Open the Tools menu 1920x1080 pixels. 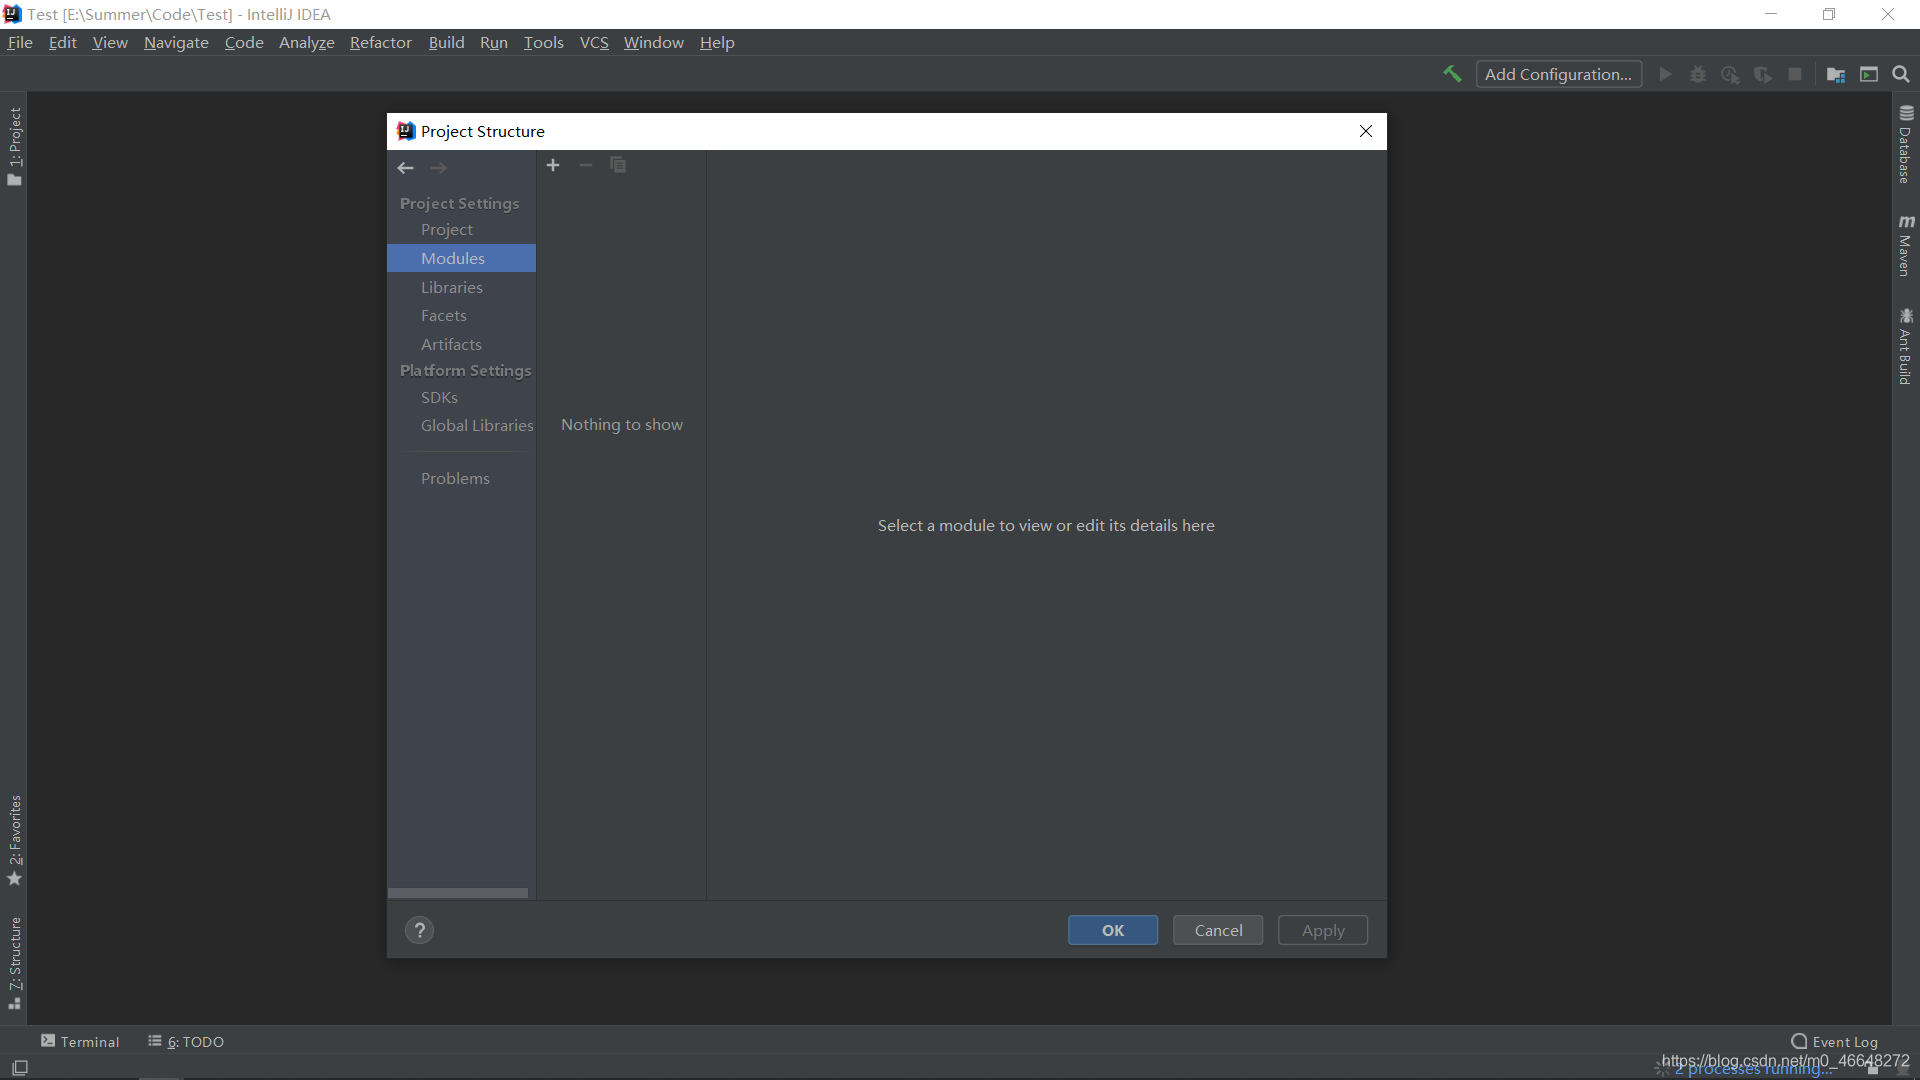(x=543, y=42)
